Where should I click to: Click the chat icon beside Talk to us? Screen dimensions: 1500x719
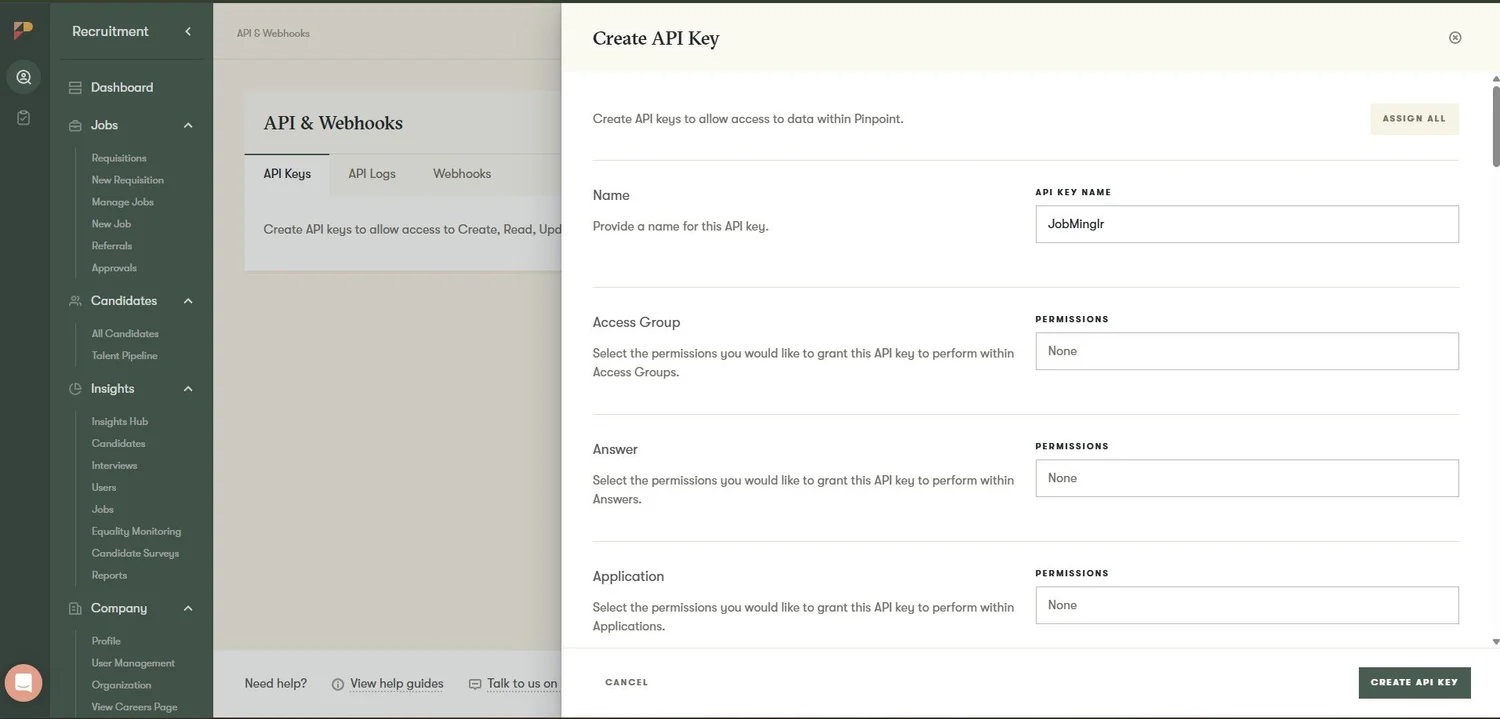tap(474, 683)
